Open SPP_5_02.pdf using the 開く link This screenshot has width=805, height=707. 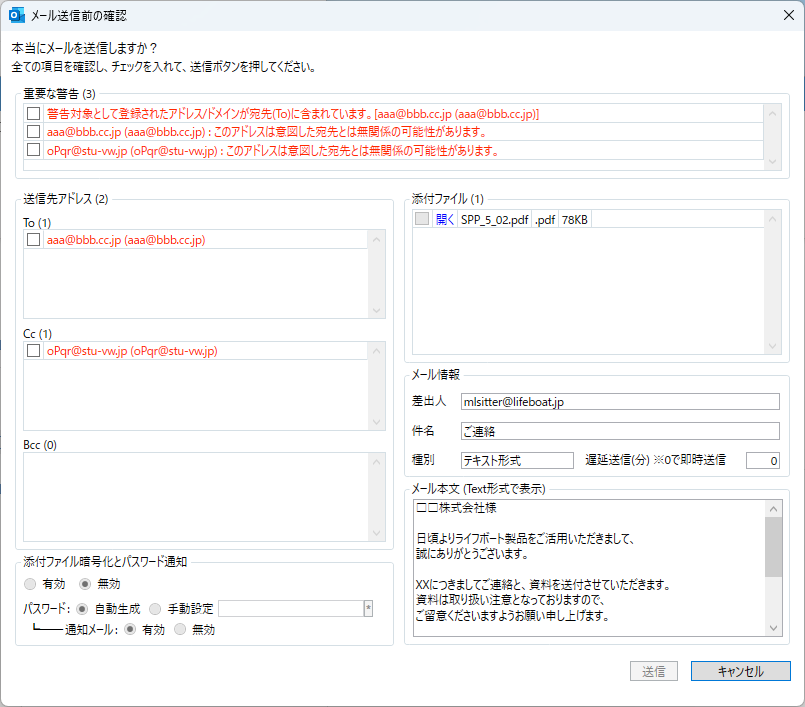(445, 219)
